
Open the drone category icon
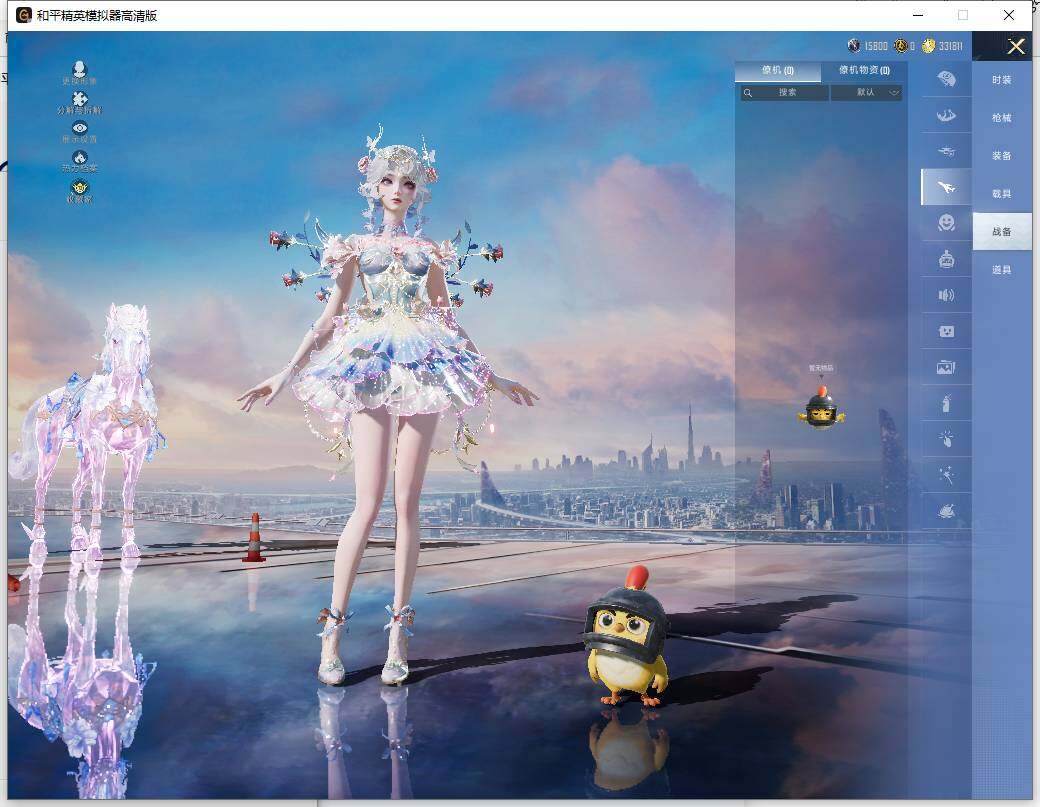(x=946, y=151)
